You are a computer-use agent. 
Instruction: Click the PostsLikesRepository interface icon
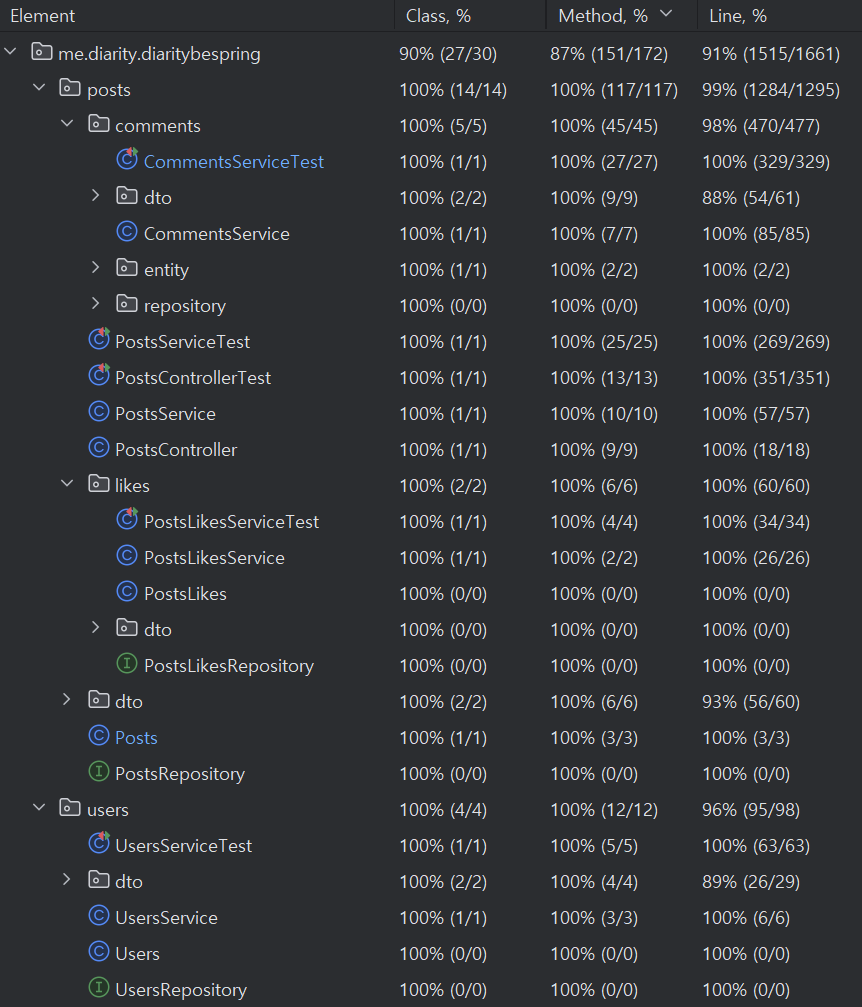(x=127, y=663)
